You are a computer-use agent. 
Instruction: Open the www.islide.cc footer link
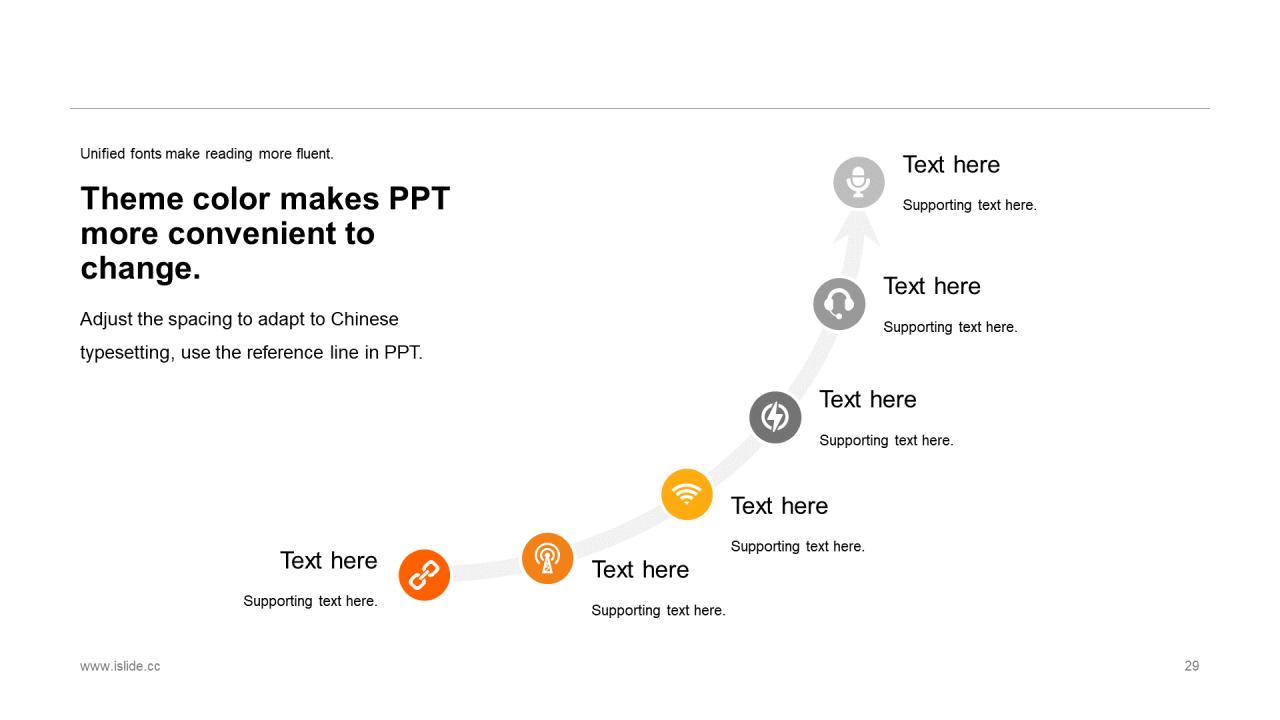coord(120,666)
